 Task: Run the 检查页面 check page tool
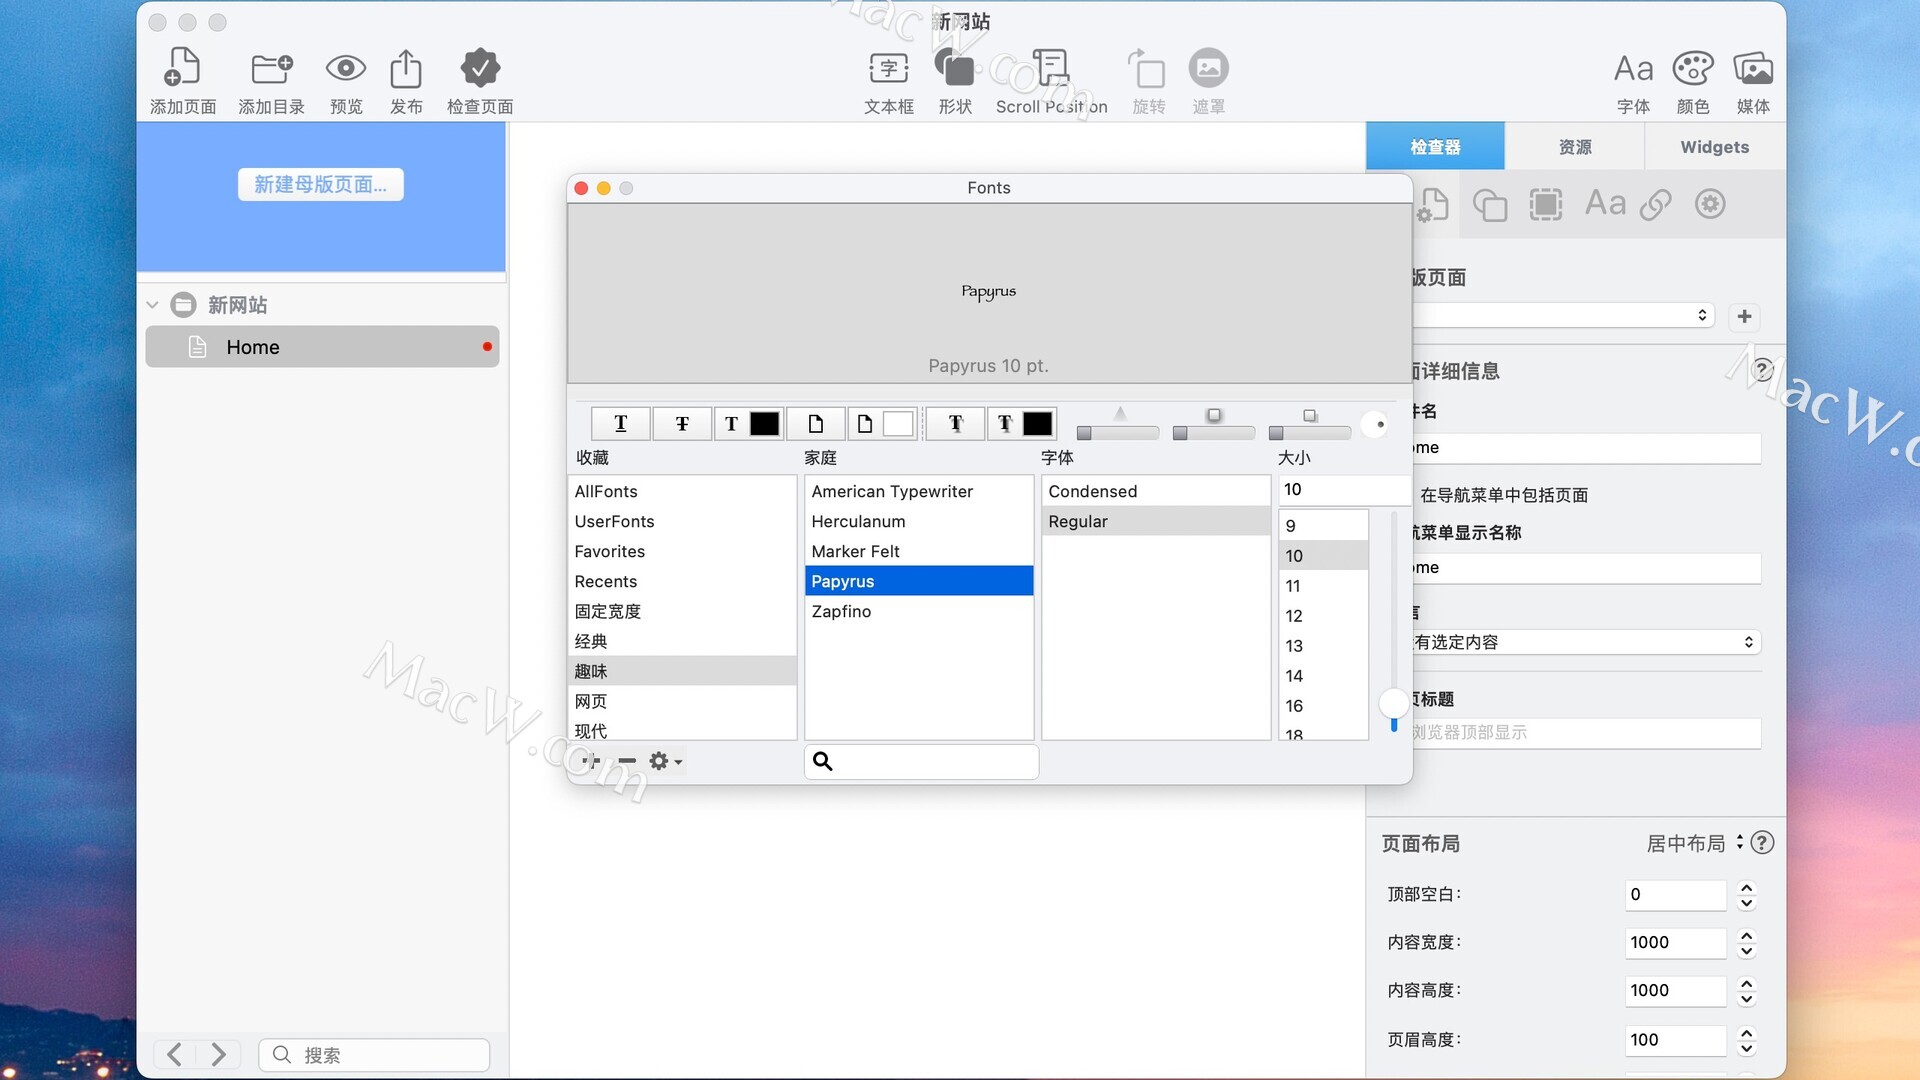point(480,68)
